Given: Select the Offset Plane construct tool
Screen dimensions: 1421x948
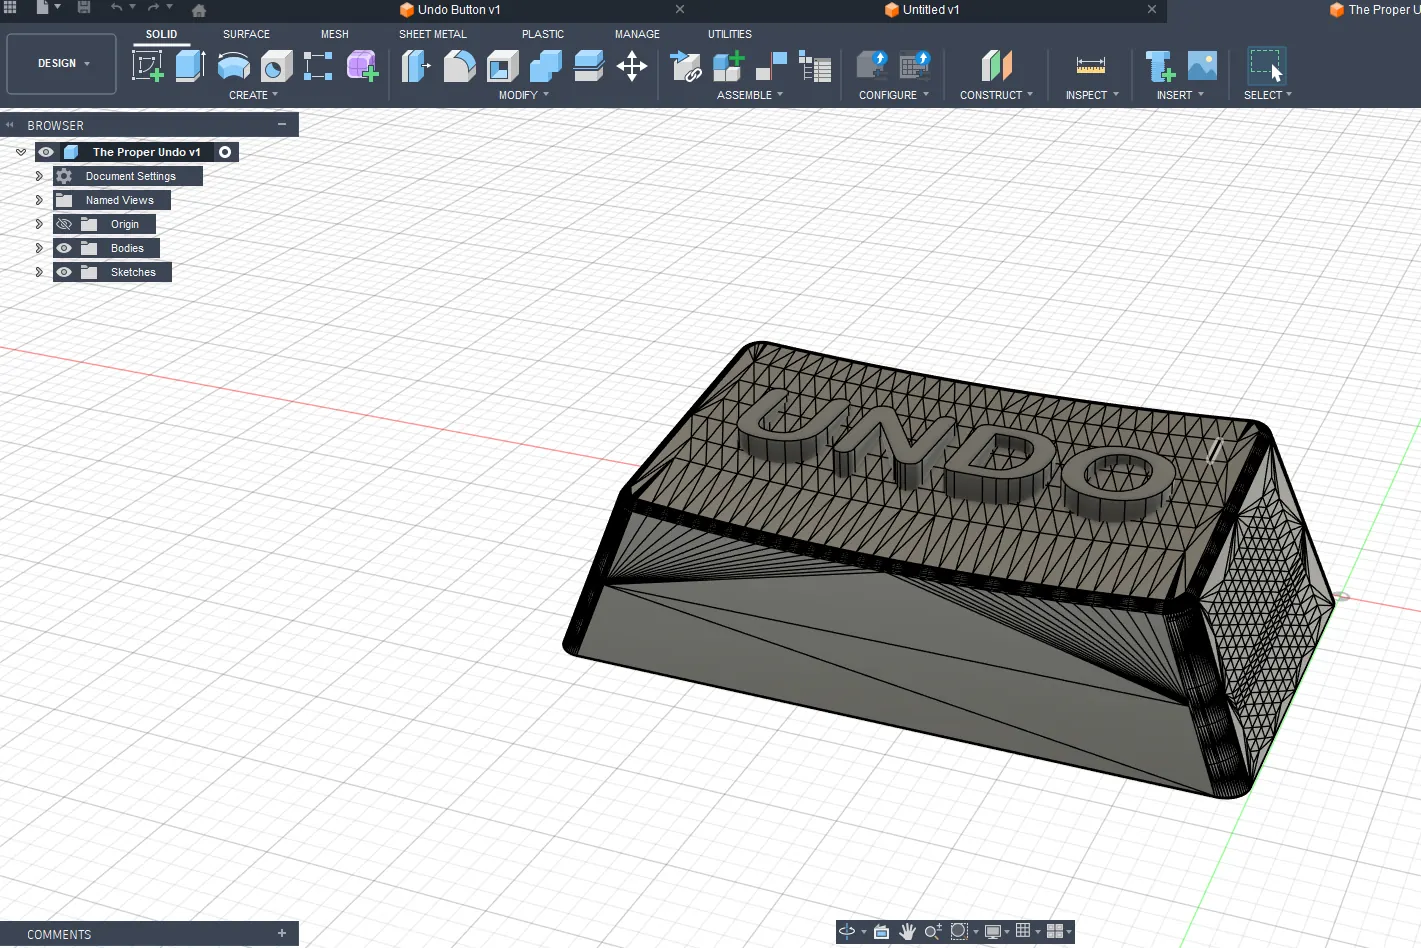Looking at the screenshot, I should pos(996,66).
